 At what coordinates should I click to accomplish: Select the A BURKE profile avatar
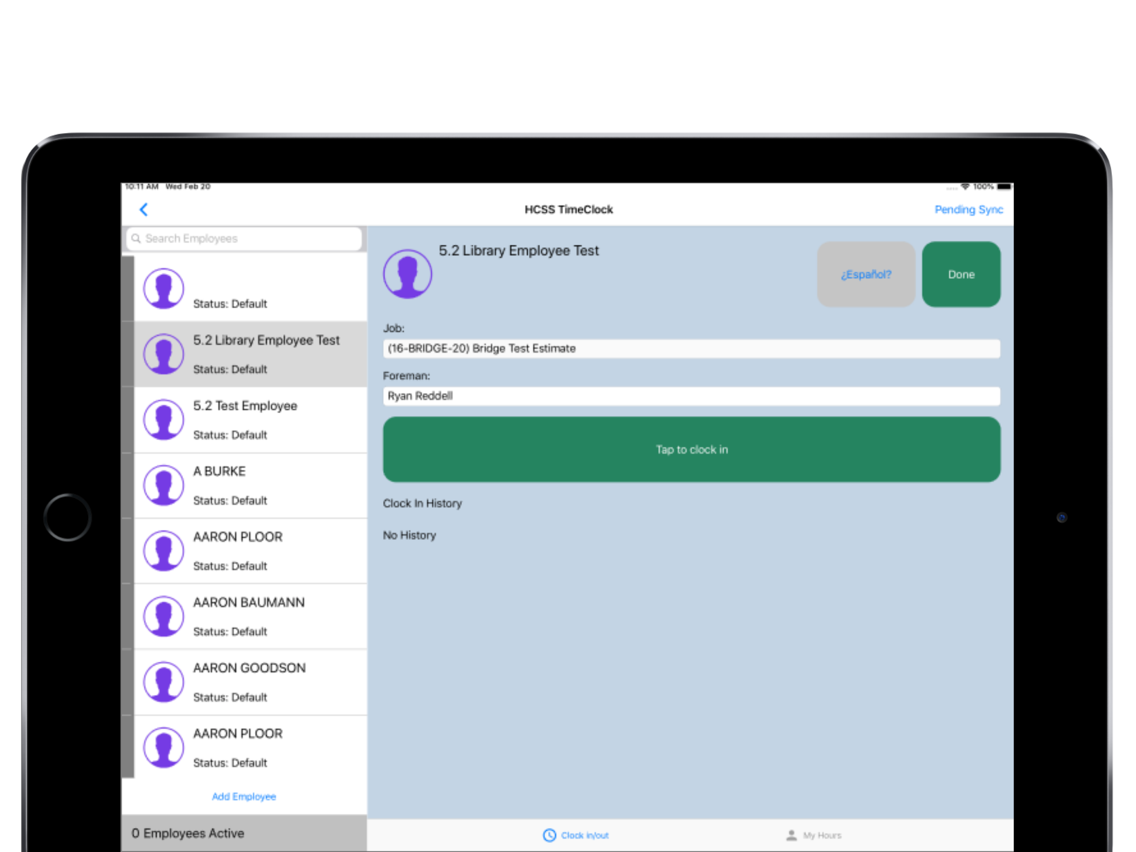coord(163,485)
